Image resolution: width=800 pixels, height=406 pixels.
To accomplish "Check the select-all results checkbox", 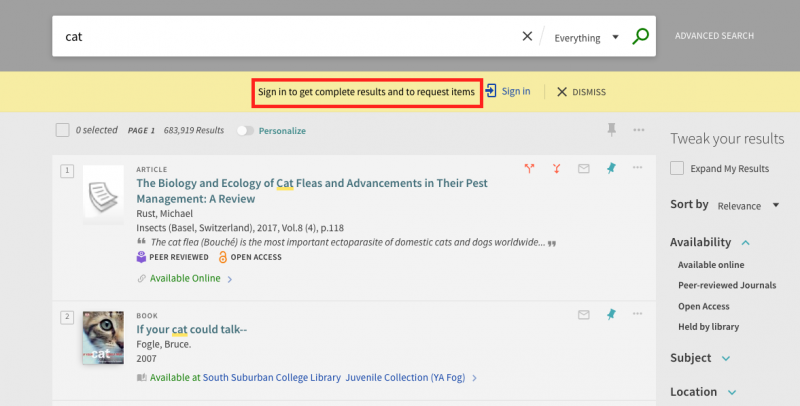I will coord(63,130).
